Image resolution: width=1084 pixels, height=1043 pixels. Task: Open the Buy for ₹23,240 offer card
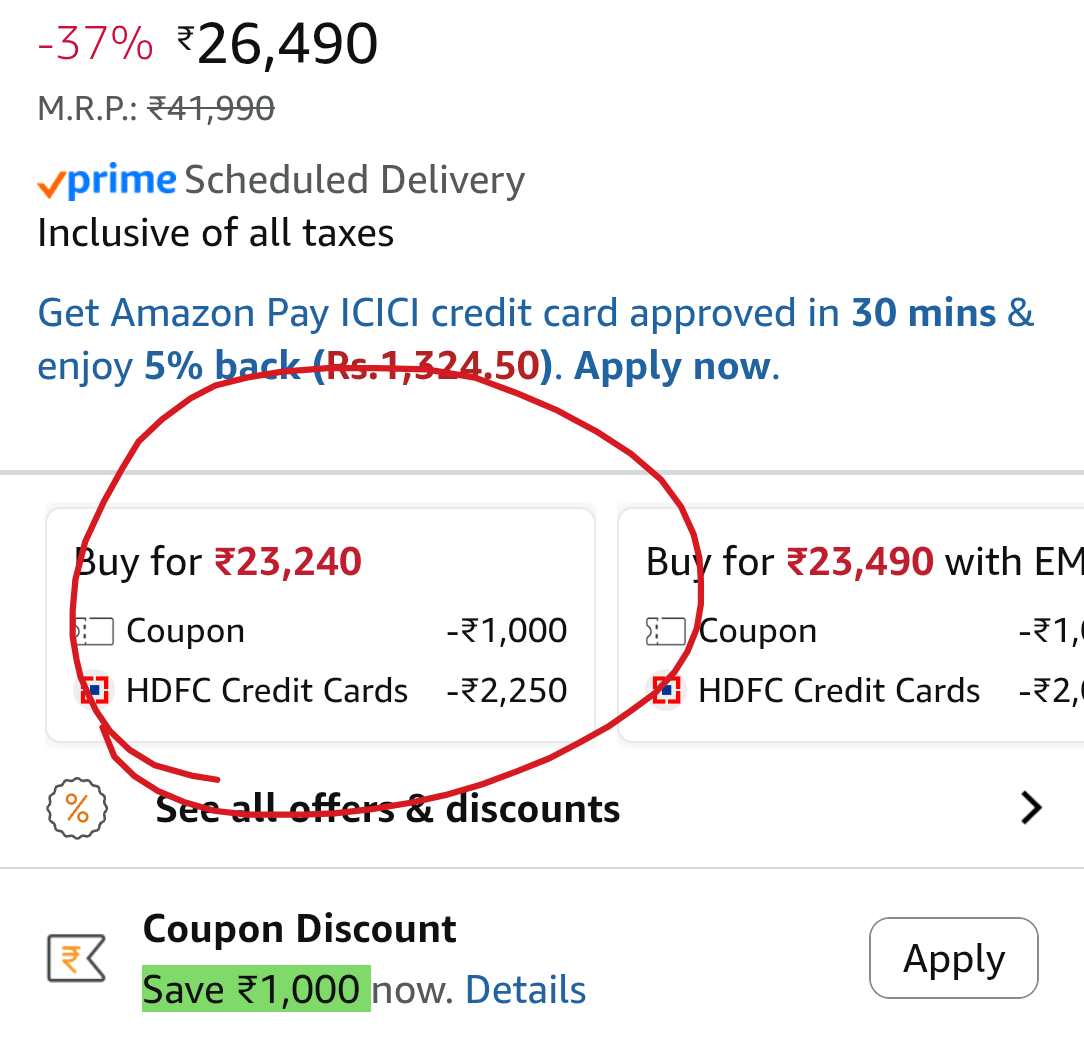coord(320,626)
